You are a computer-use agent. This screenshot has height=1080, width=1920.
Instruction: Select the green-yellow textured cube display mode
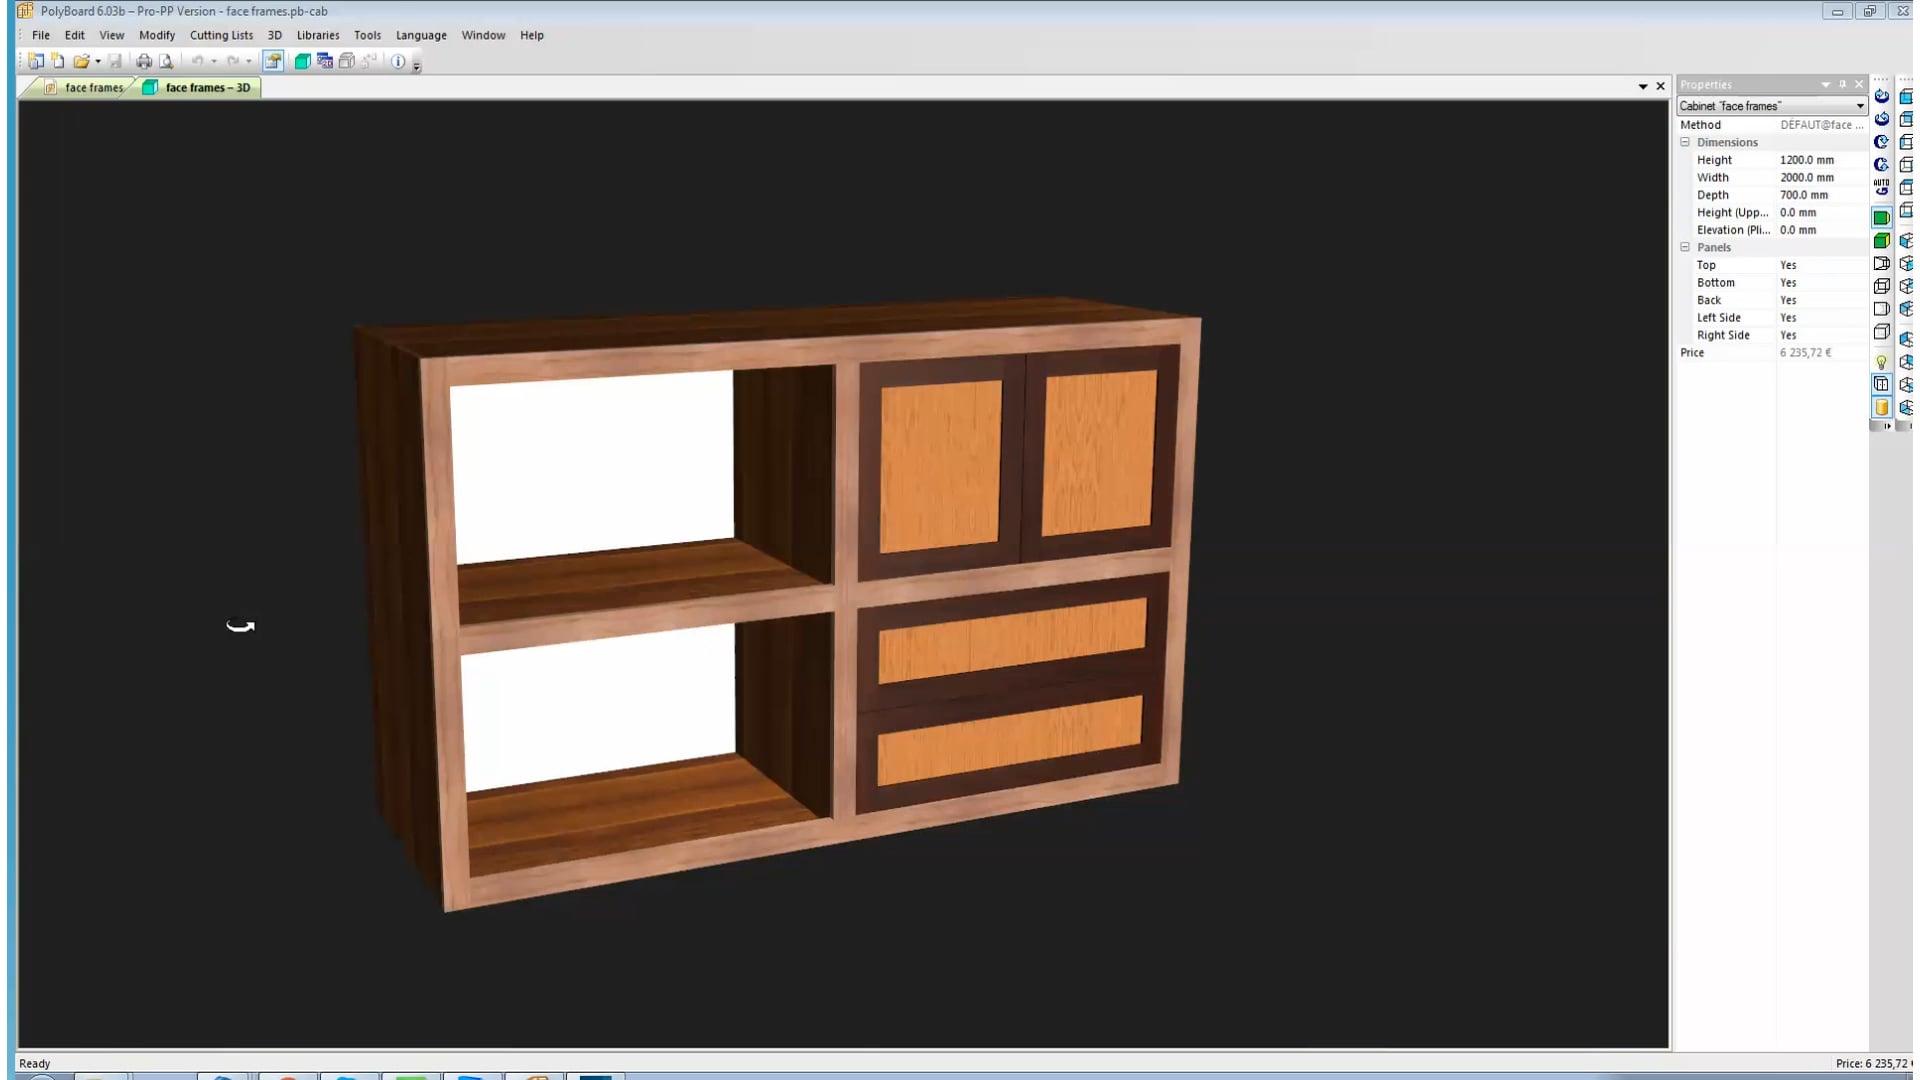coord(1881,240)
